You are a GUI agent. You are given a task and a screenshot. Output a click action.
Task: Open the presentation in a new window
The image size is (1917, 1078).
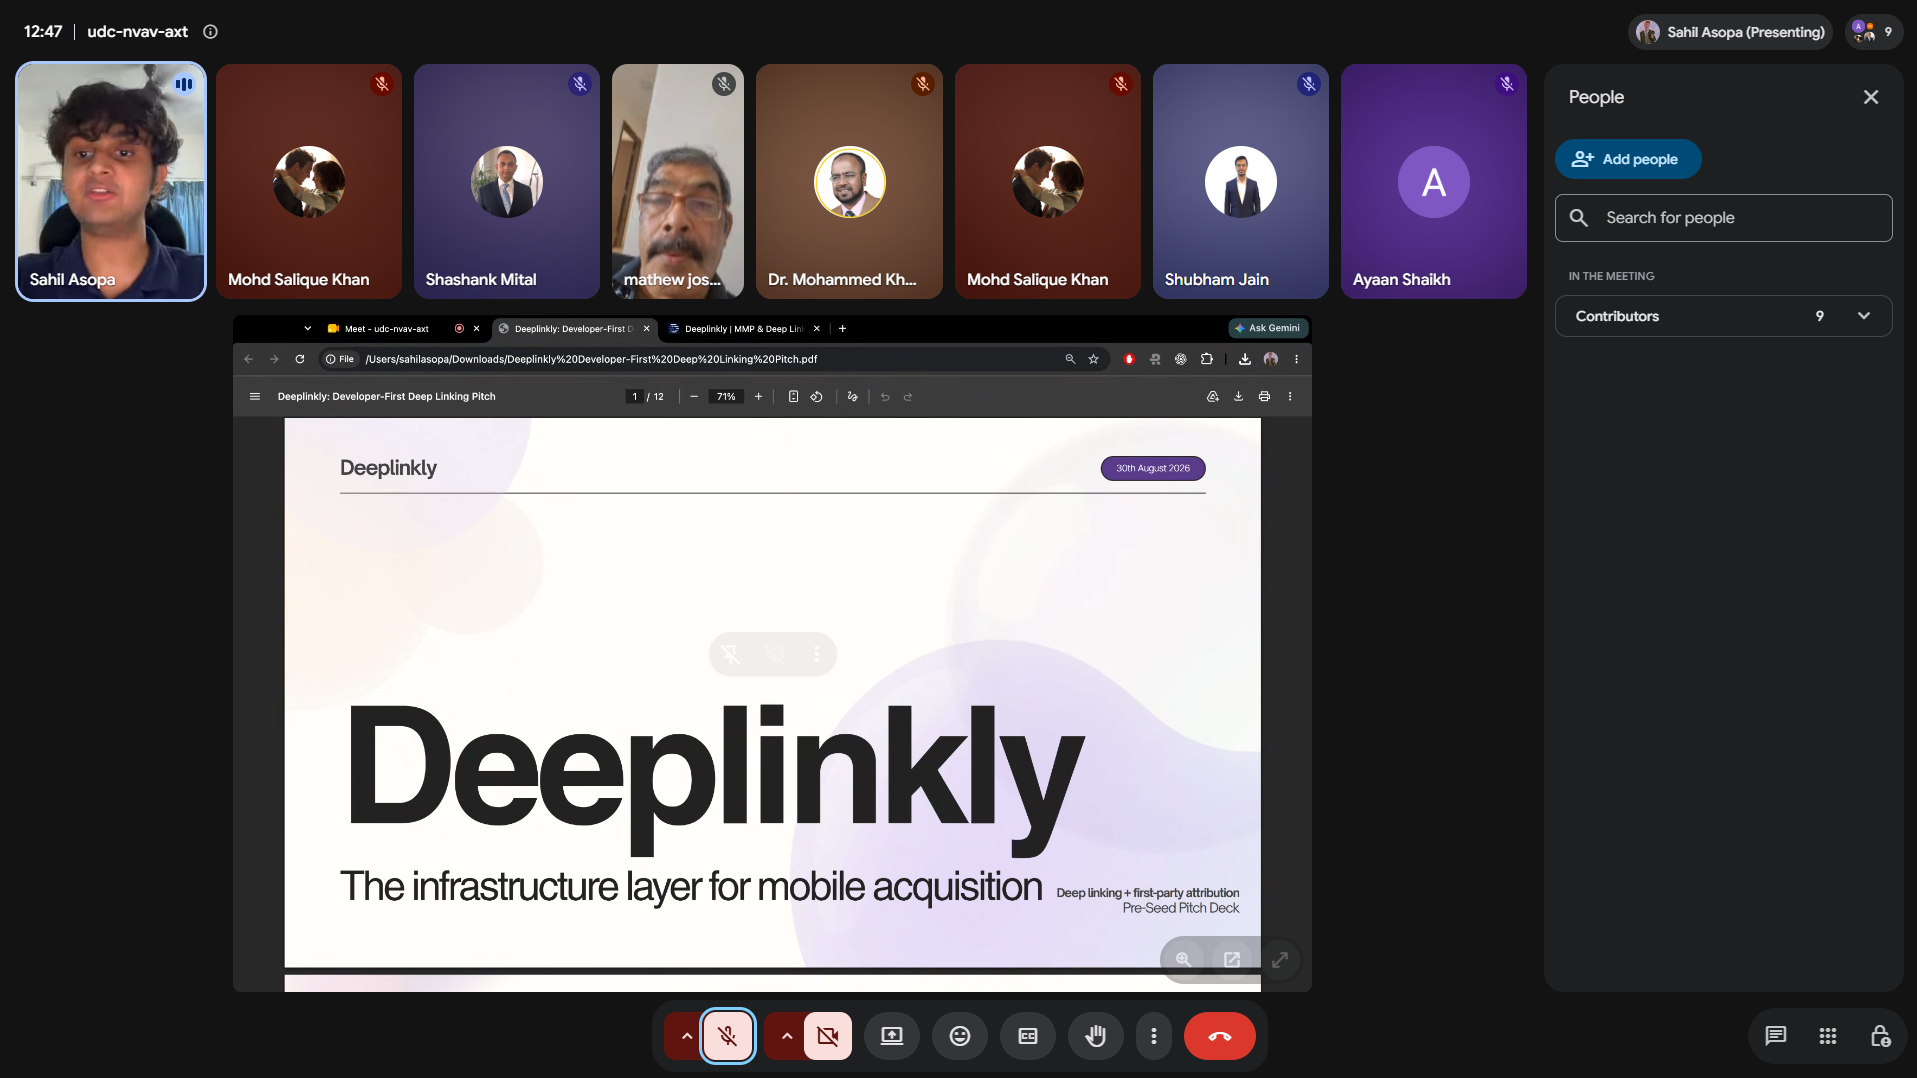pos(1232,959)
